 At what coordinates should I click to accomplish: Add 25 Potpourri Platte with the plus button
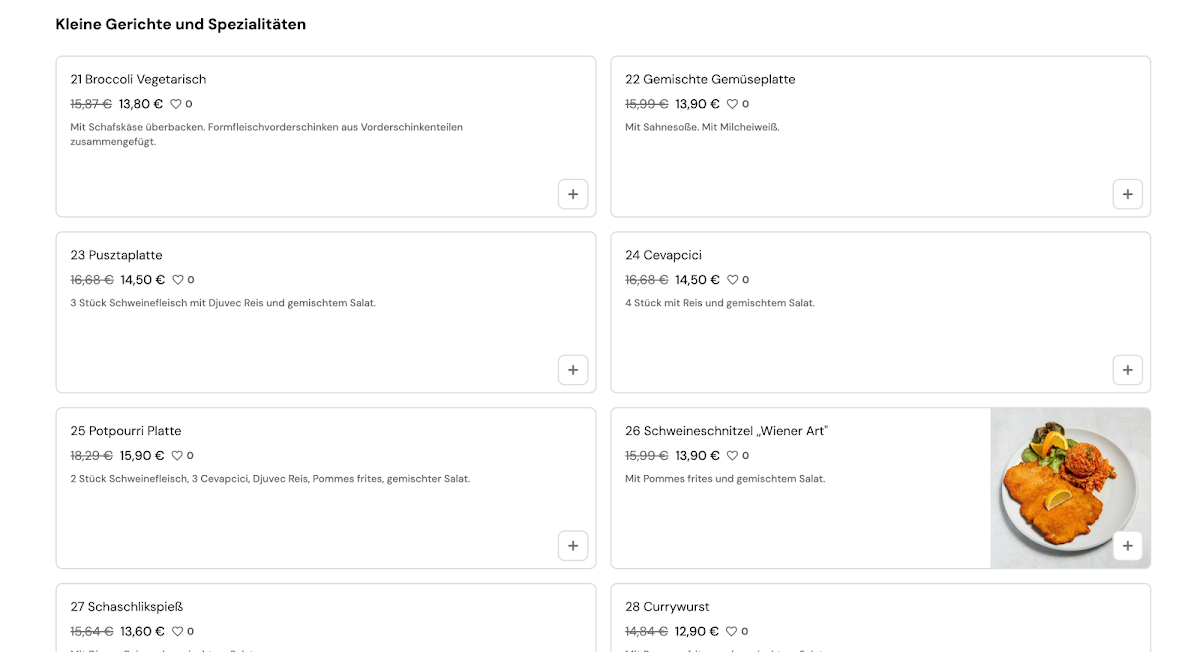coord(573,546)
